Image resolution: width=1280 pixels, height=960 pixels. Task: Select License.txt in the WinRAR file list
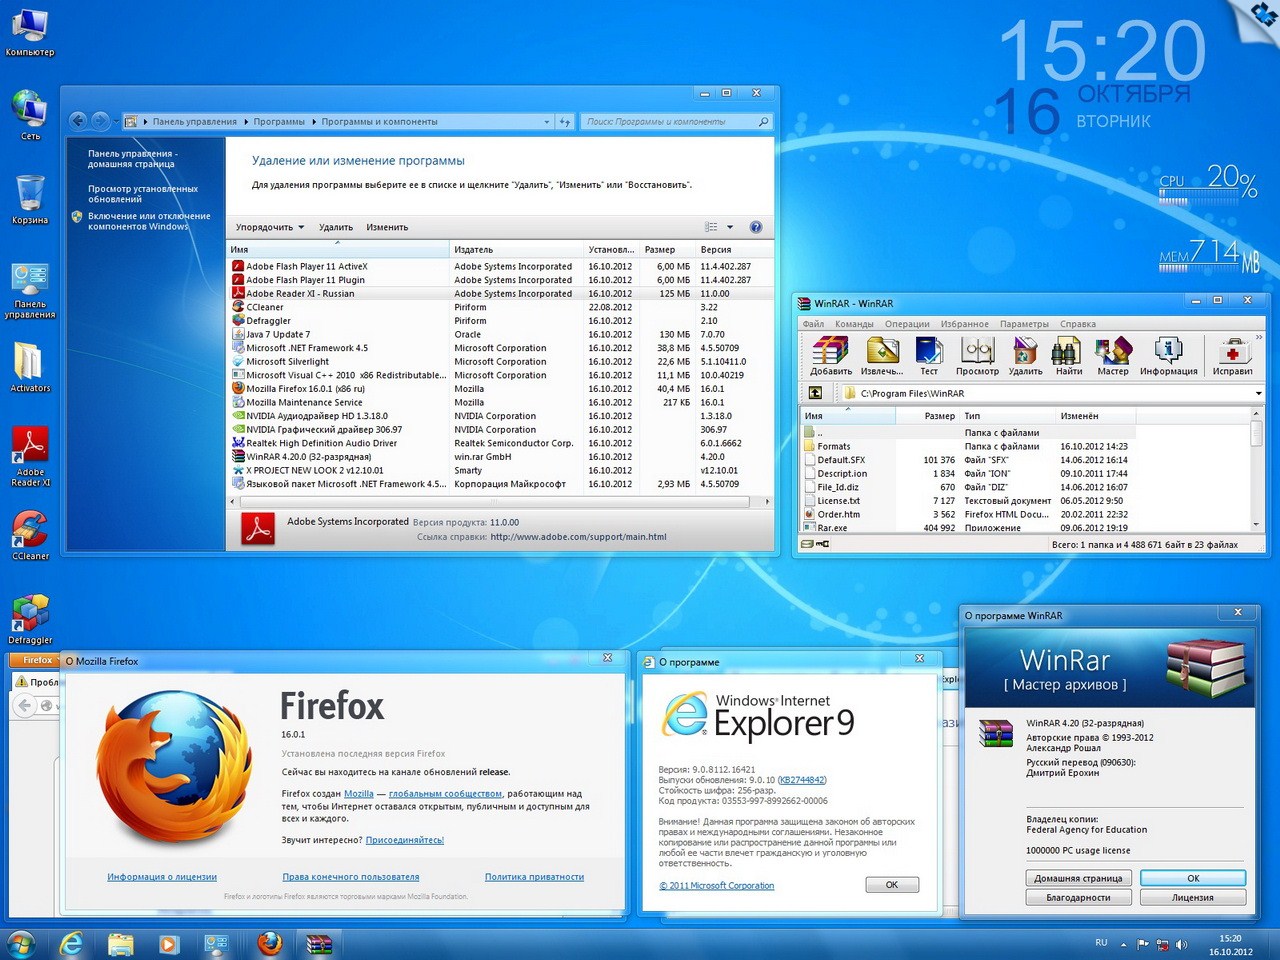pyautogui.click(x=838, y=501)
